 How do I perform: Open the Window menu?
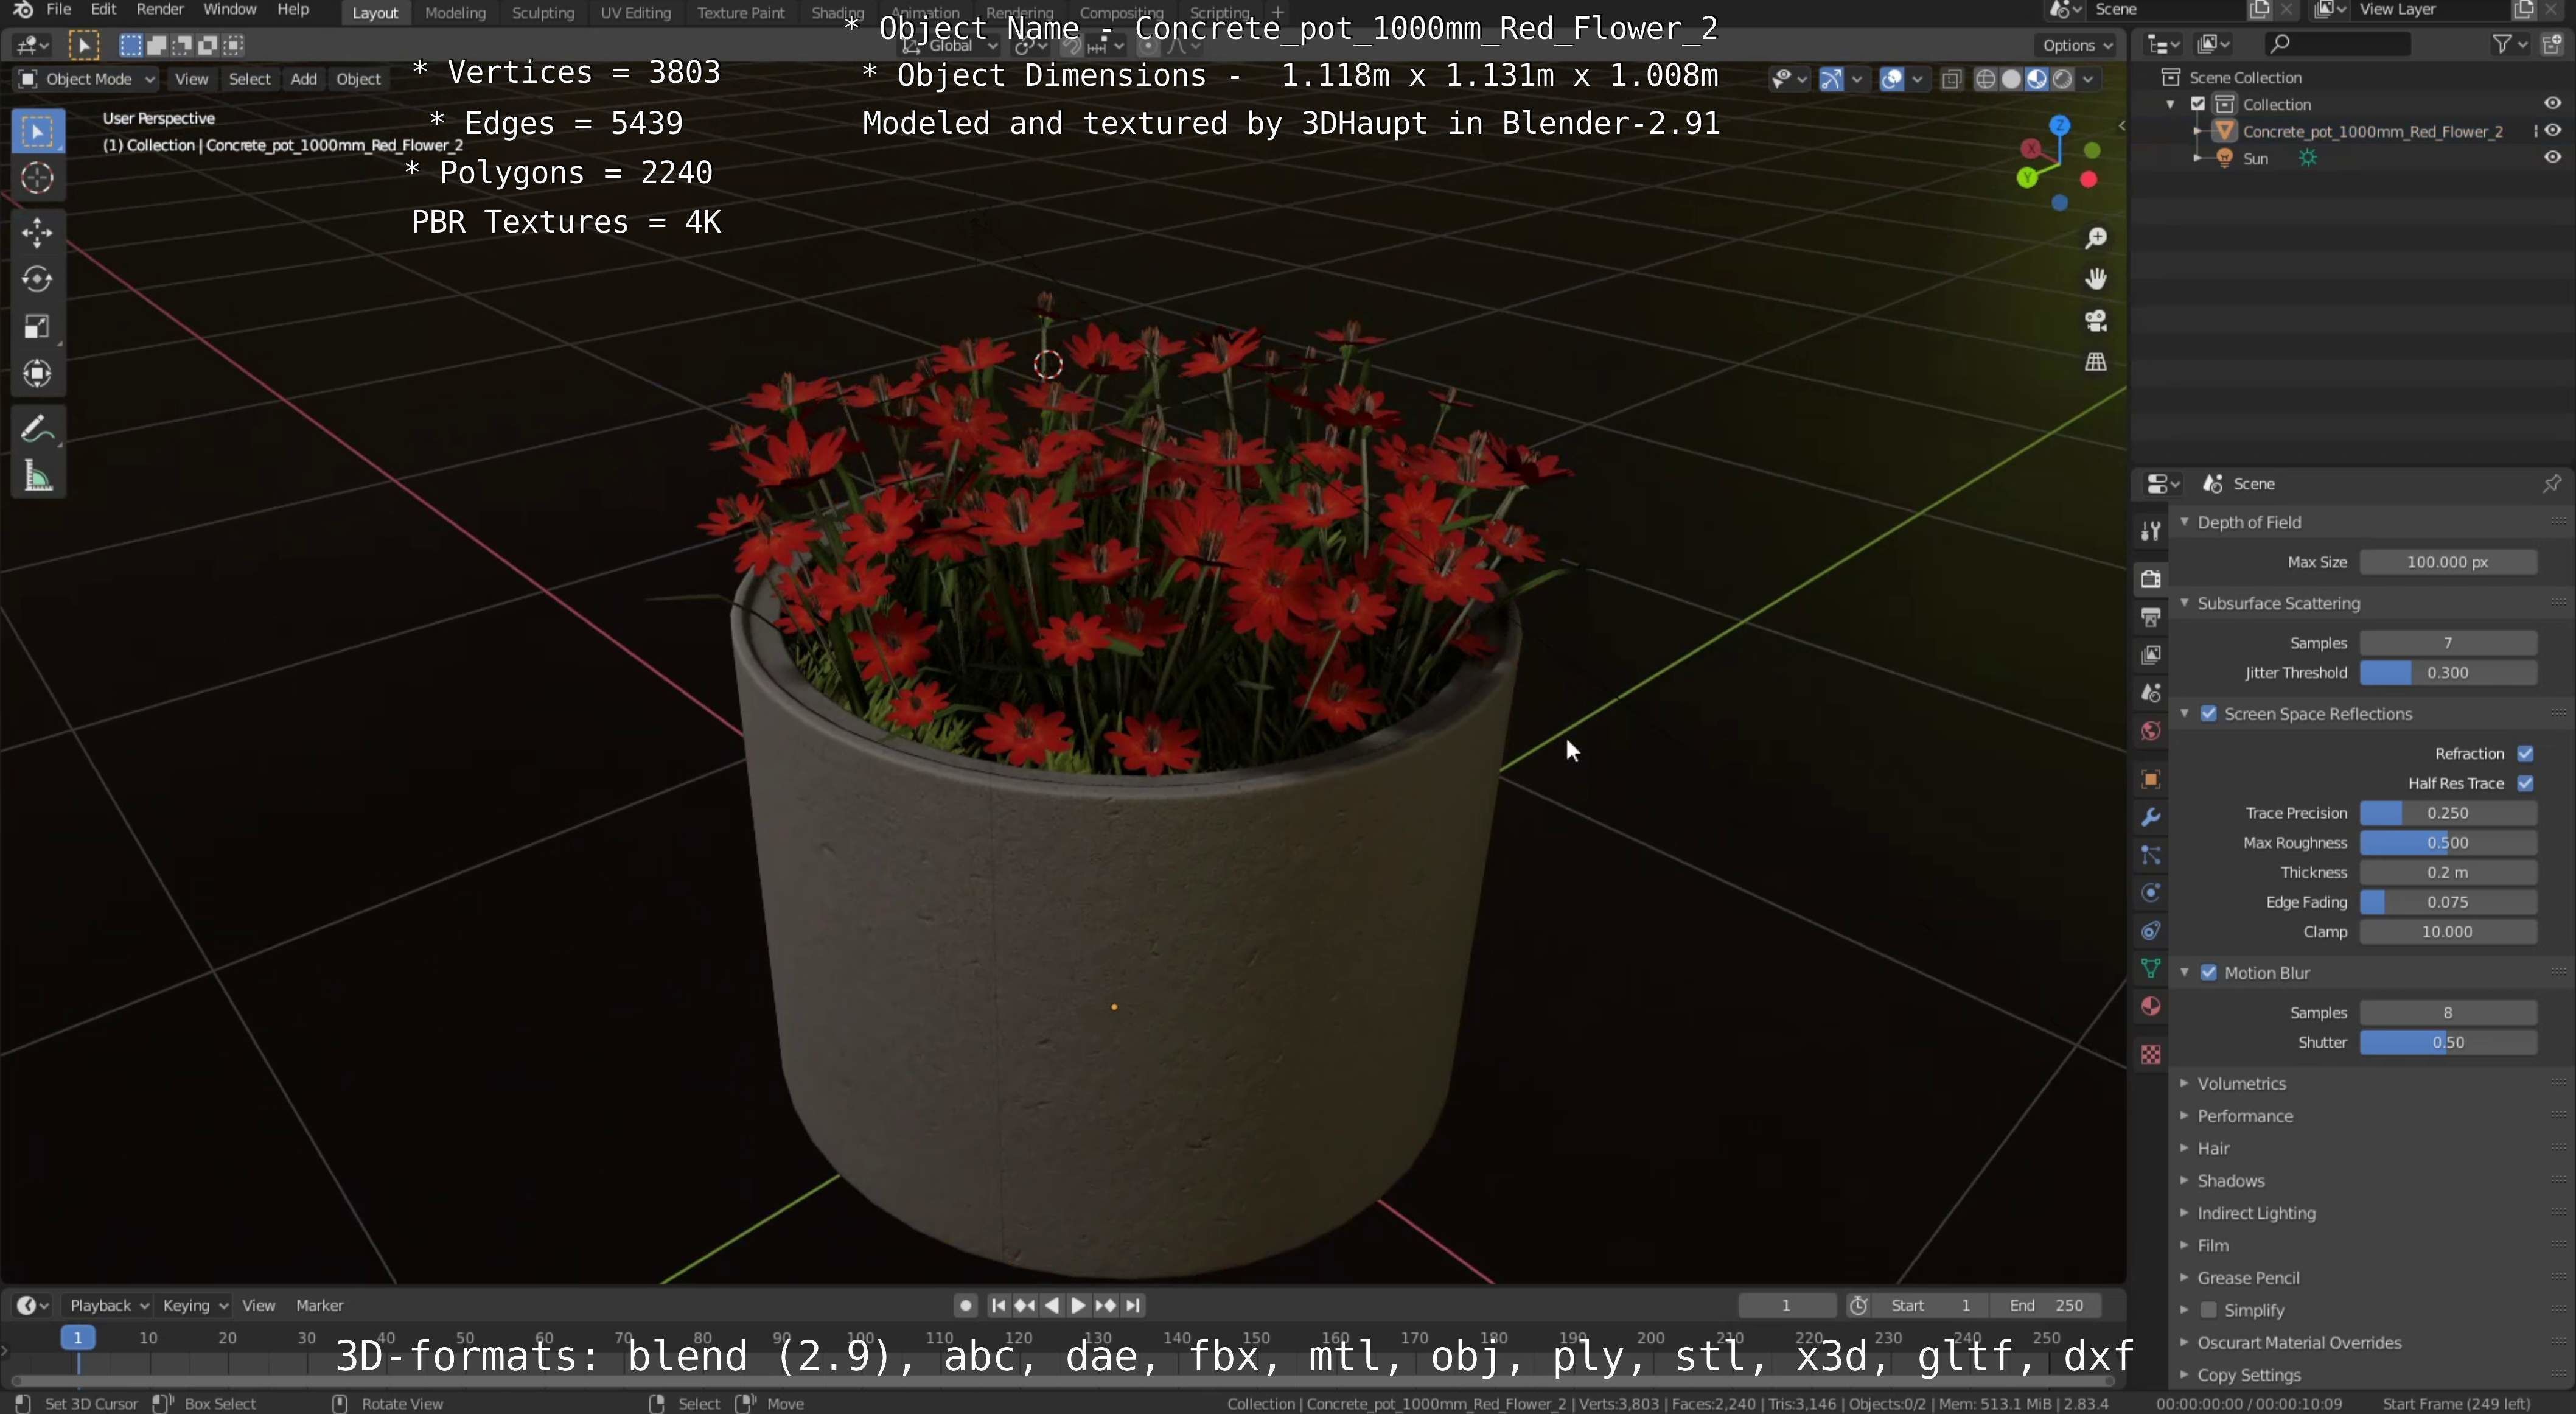coord(230,10)
